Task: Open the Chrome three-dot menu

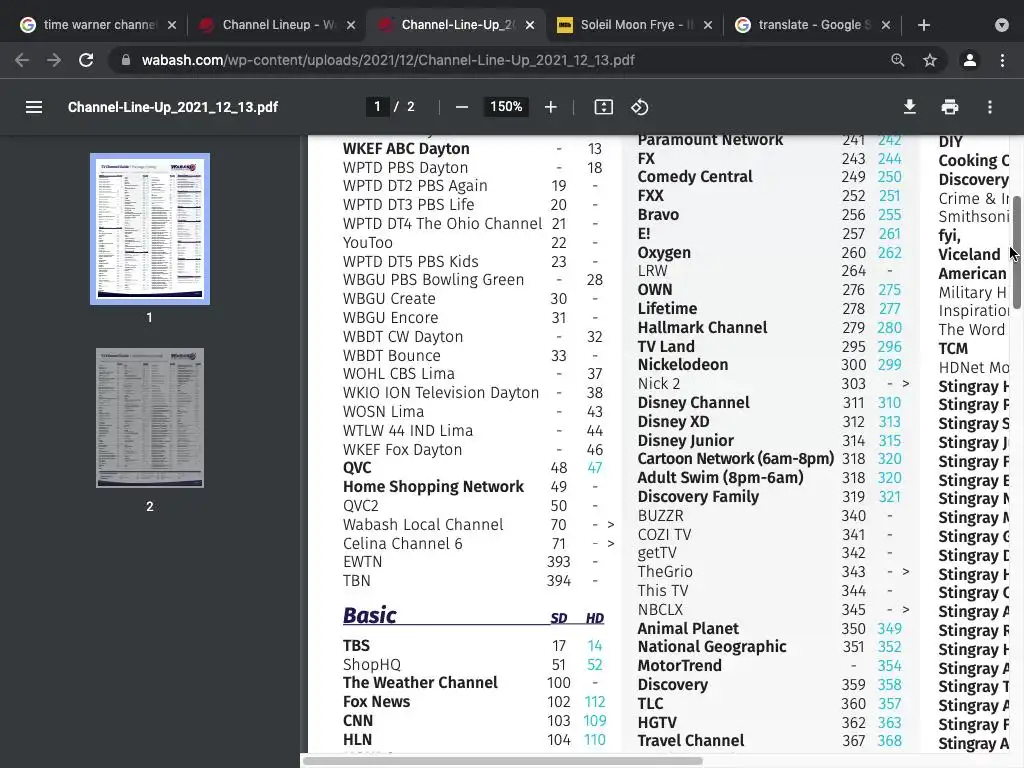Action: (x=1002, y=60)
